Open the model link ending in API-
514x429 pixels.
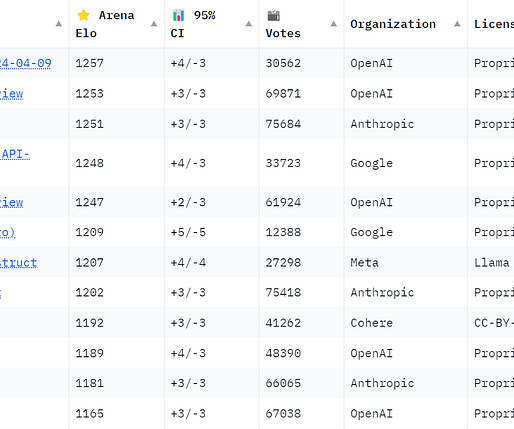click(x=15, y=154)
